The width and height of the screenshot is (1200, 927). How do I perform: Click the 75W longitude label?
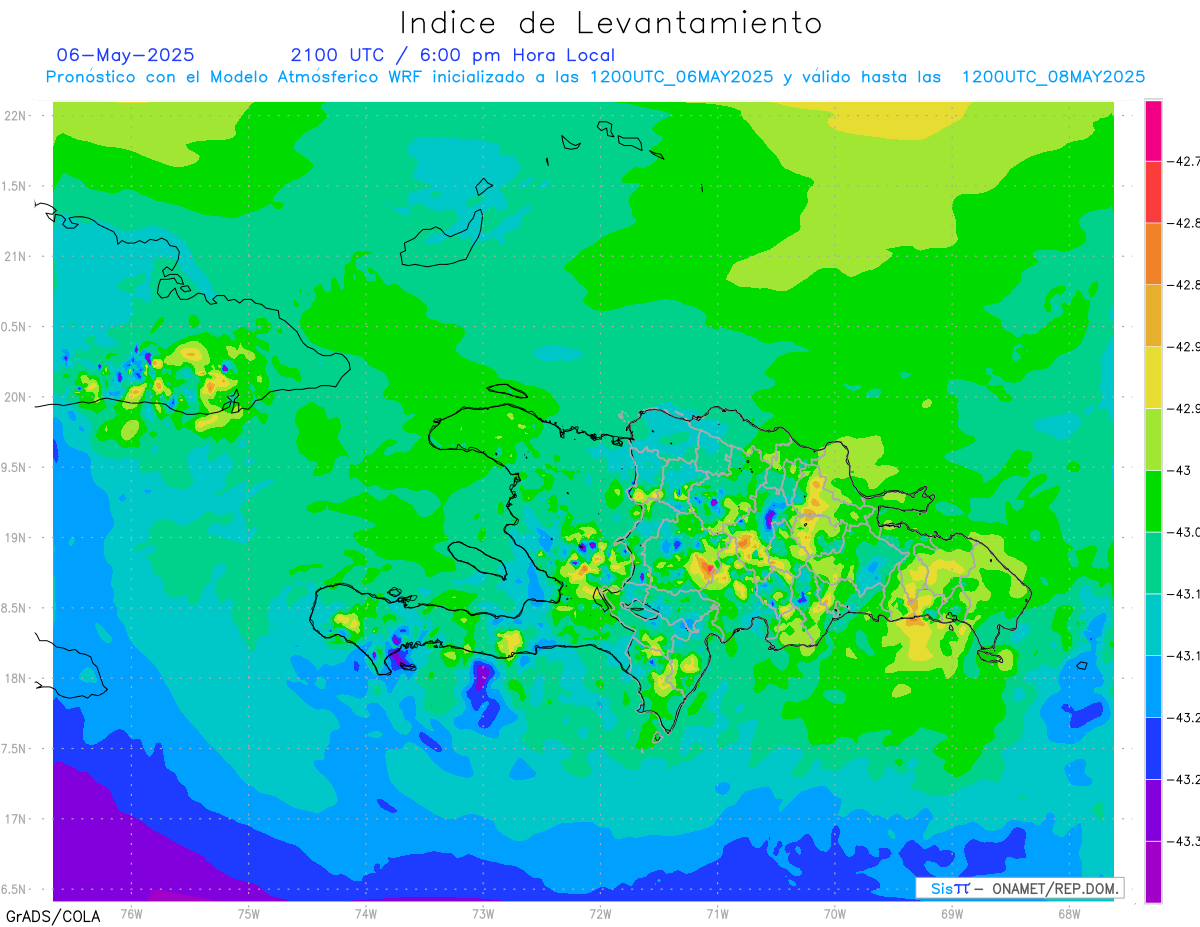[249, 913]
